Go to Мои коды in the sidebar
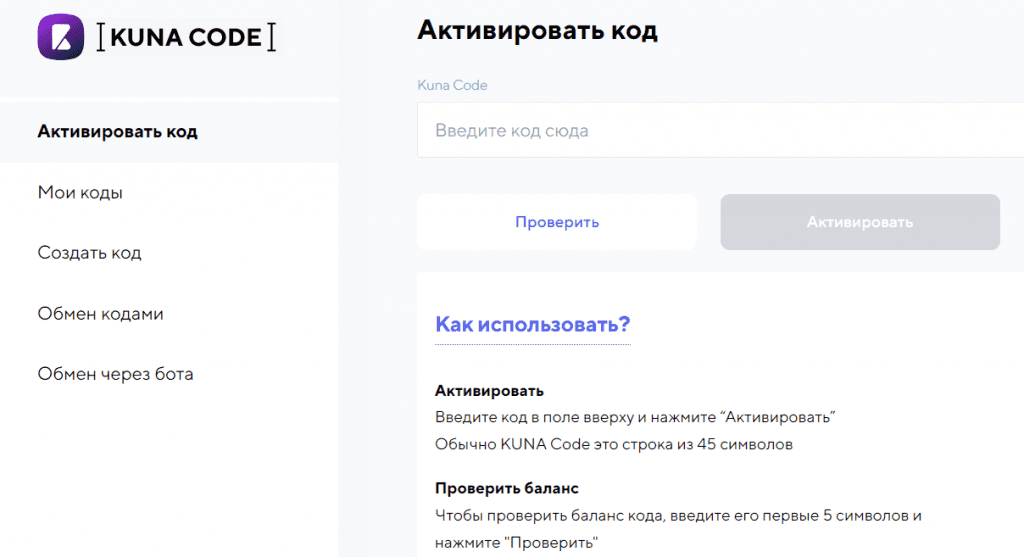This screenshot has height=557, width=1024. (80, 193)
